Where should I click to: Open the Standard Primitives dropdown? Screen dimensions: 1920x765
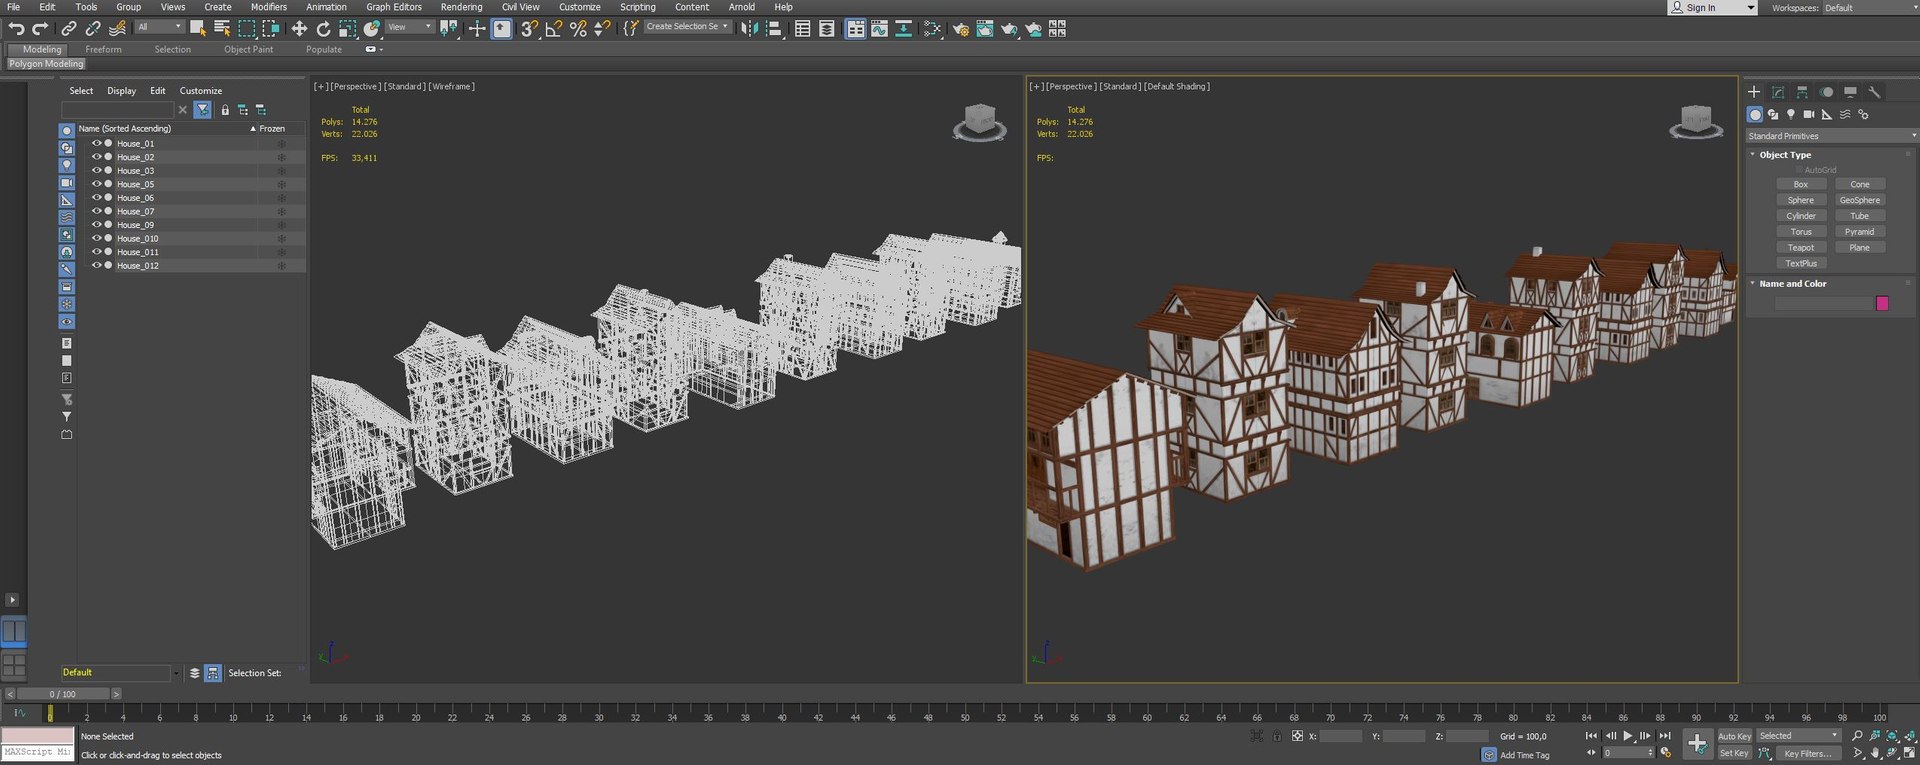[x=1831, y=136]
